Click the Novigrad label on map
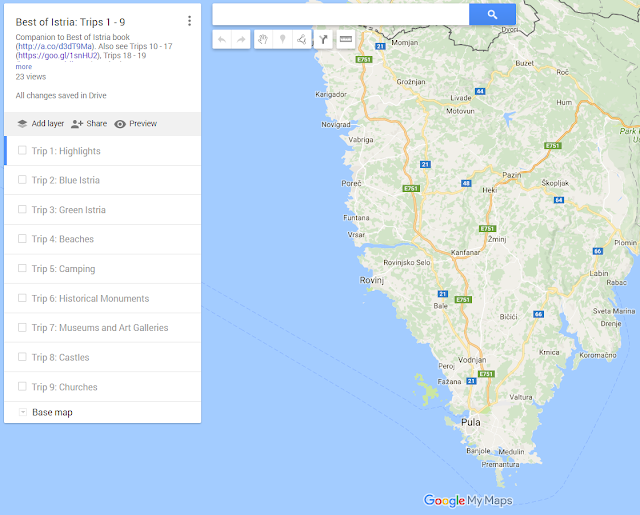The width and height of the screenshot is (640, 515). tap(336, 124)
